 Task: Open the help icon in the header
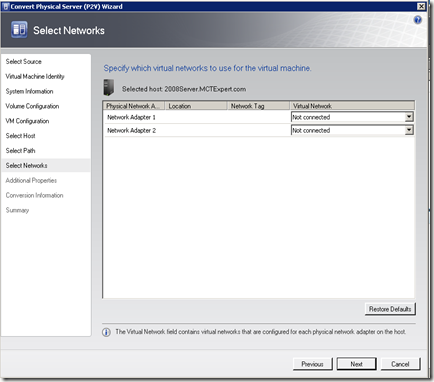pos(417,20)
